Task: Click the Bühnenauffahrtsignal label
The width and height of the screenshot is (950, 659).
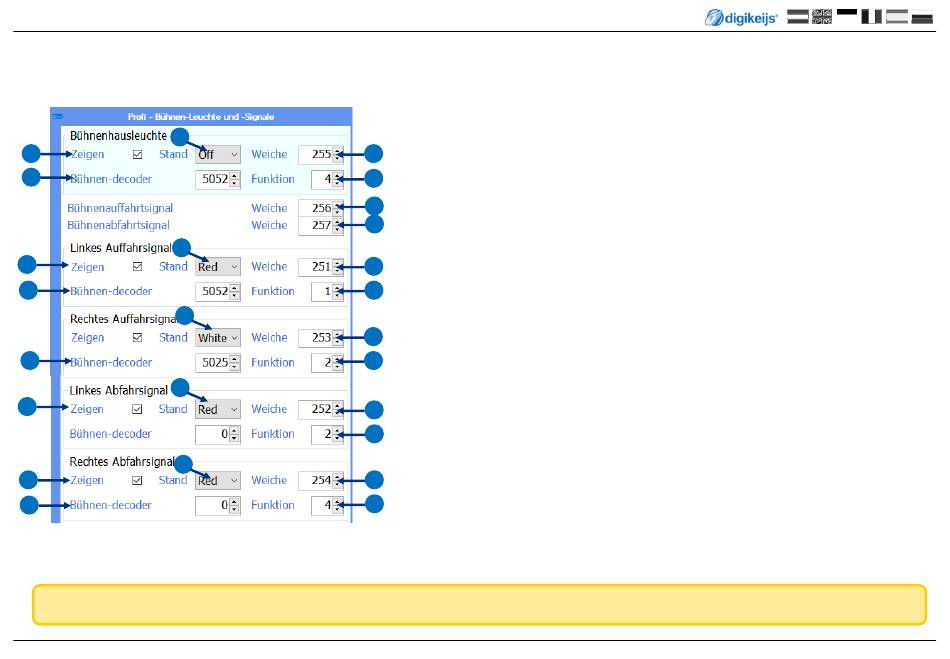Action: coord(120,208)
